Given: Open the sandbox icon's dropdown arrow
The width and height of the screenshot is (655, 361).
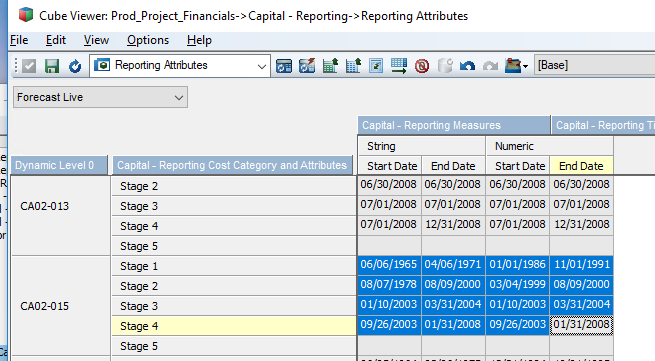Looking at the screenshot, I should (x=525, y=66).
